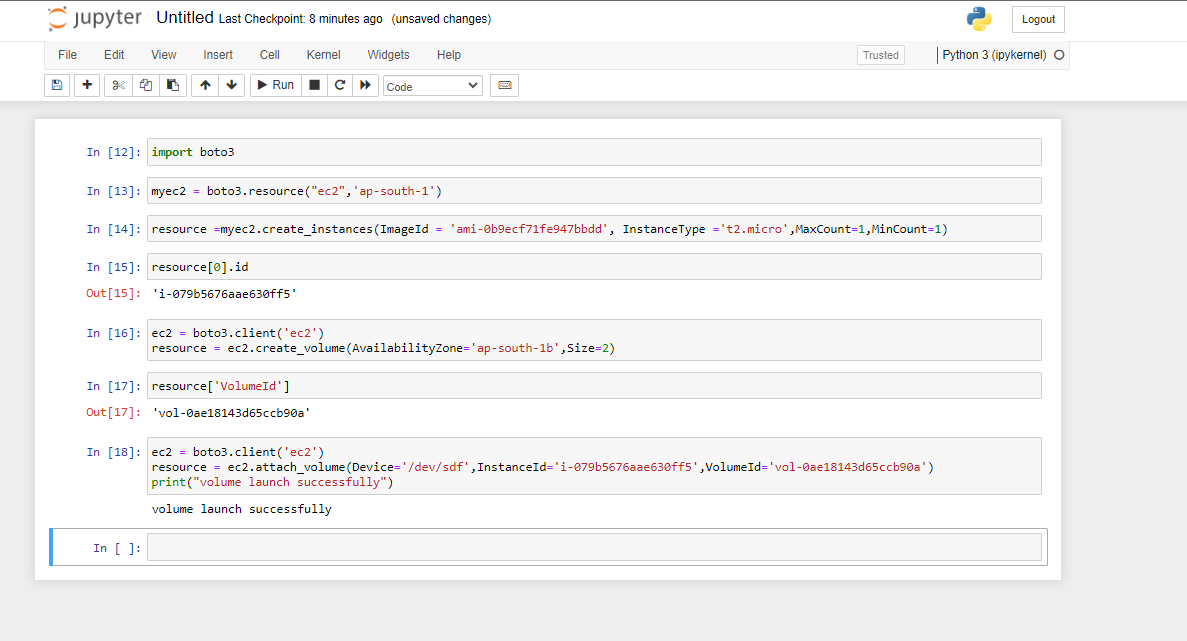The width and height of the screenshot is (1187, 641).
Task: Interrupt the kernel with the stop icon
Action: (x=312, y=85)
